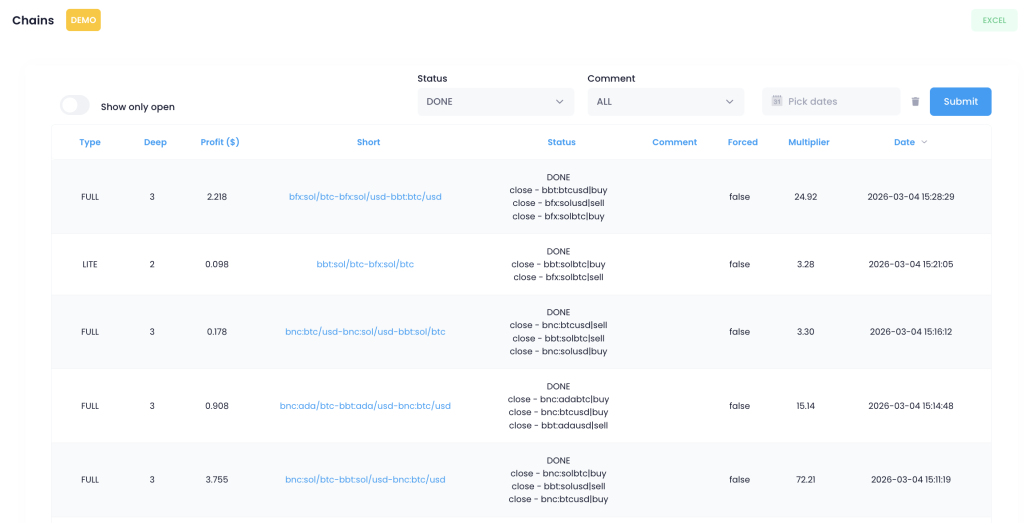Open chain bfx:sol/btc-bfx:sol/usd-bbt:btc/usd link
The image size is (1024, 523).
coord(365,197)
